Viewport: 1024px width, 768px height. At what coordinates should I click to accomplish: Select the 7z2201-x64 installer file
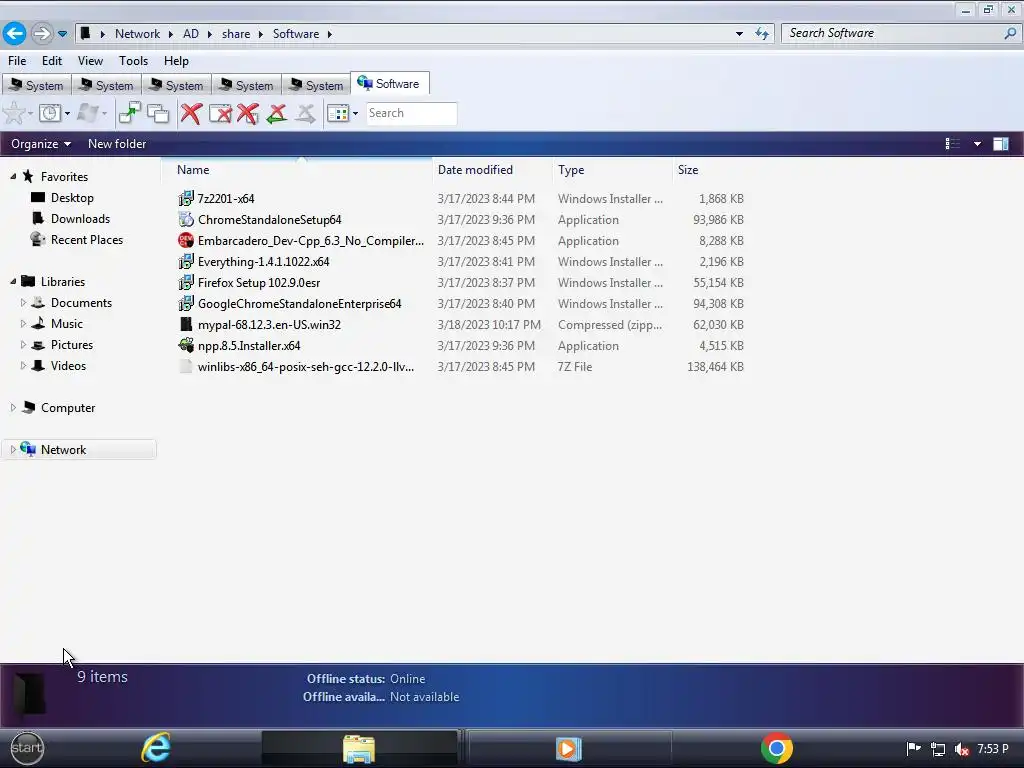click(226, 199)
